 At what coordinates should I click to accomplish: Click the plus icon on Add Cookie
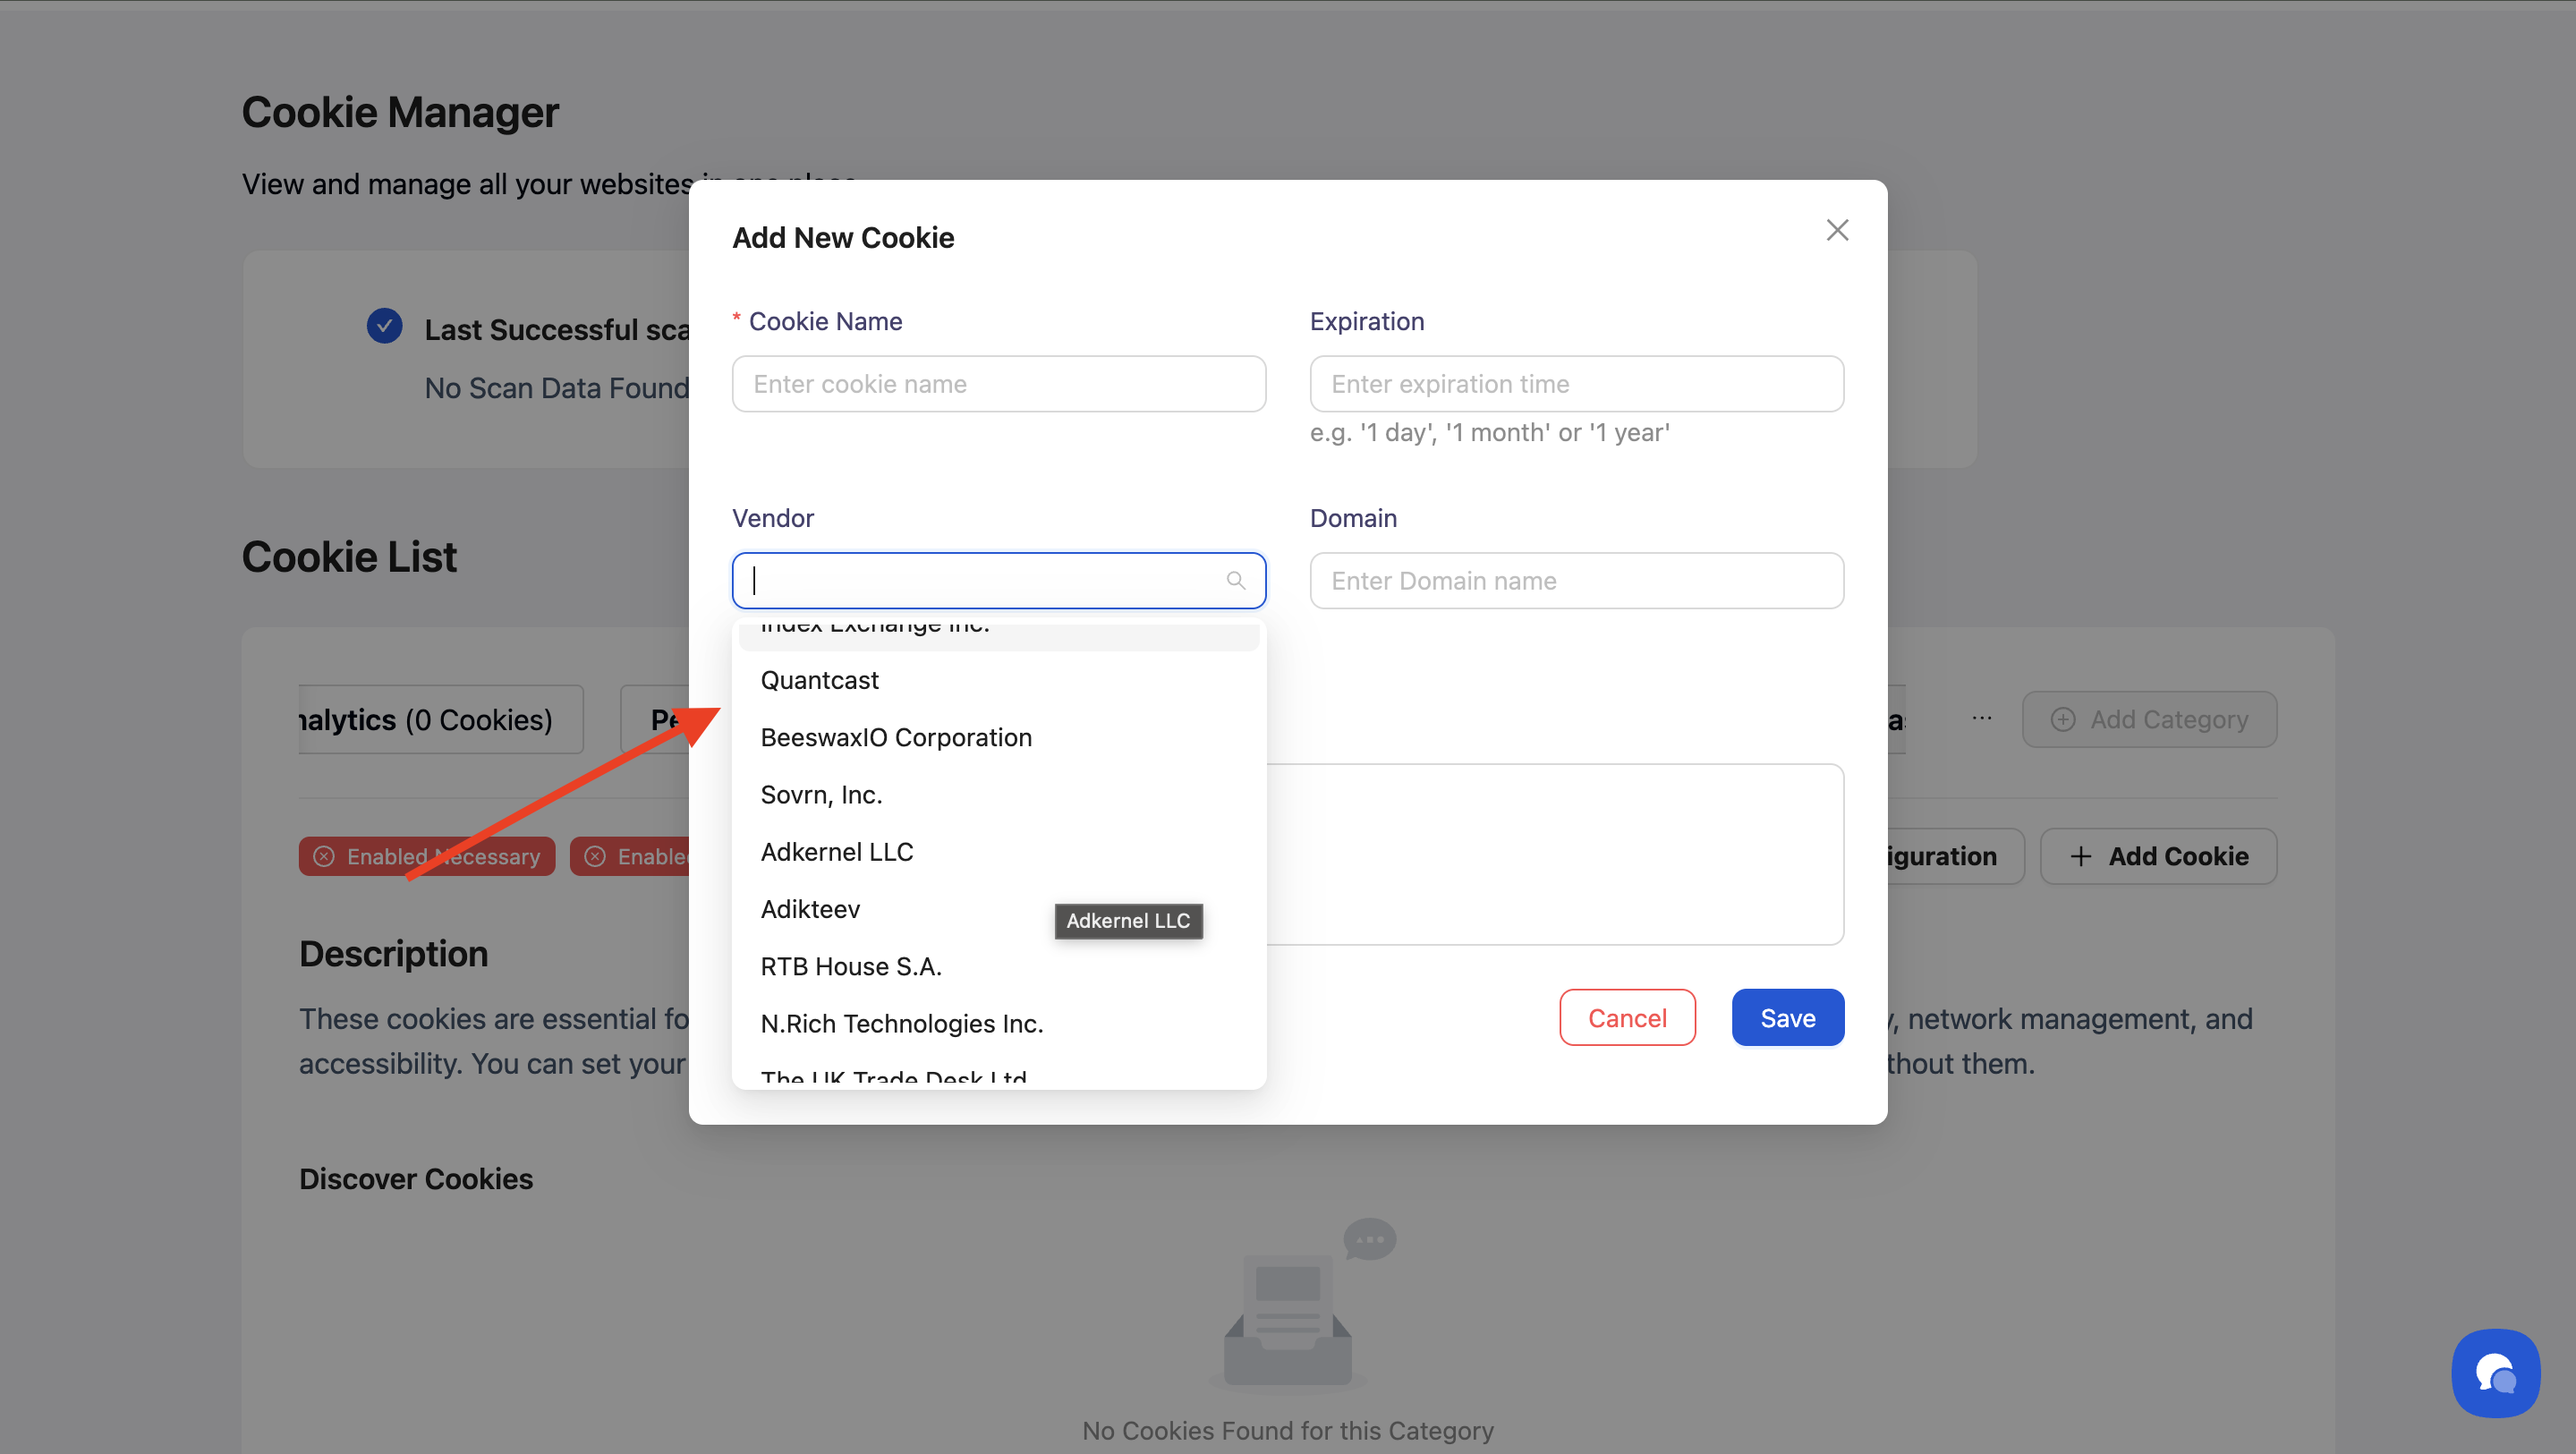tap(2081, 856)
